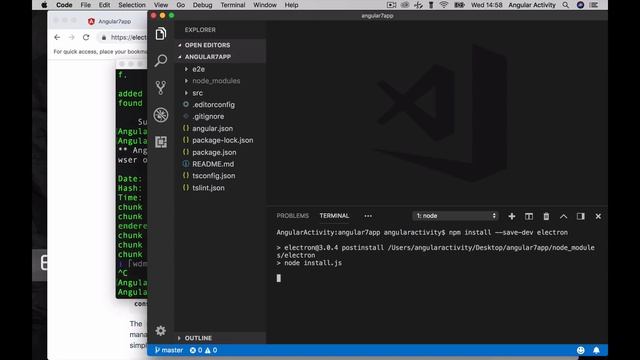This screenshot has width=640, height=360.
Task: Click the Siri icon in the menu bar
Action: click(580, 5)
